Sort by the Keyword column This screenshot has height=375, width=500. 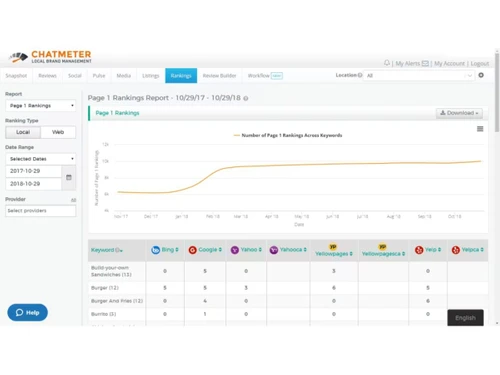[107, 250]
